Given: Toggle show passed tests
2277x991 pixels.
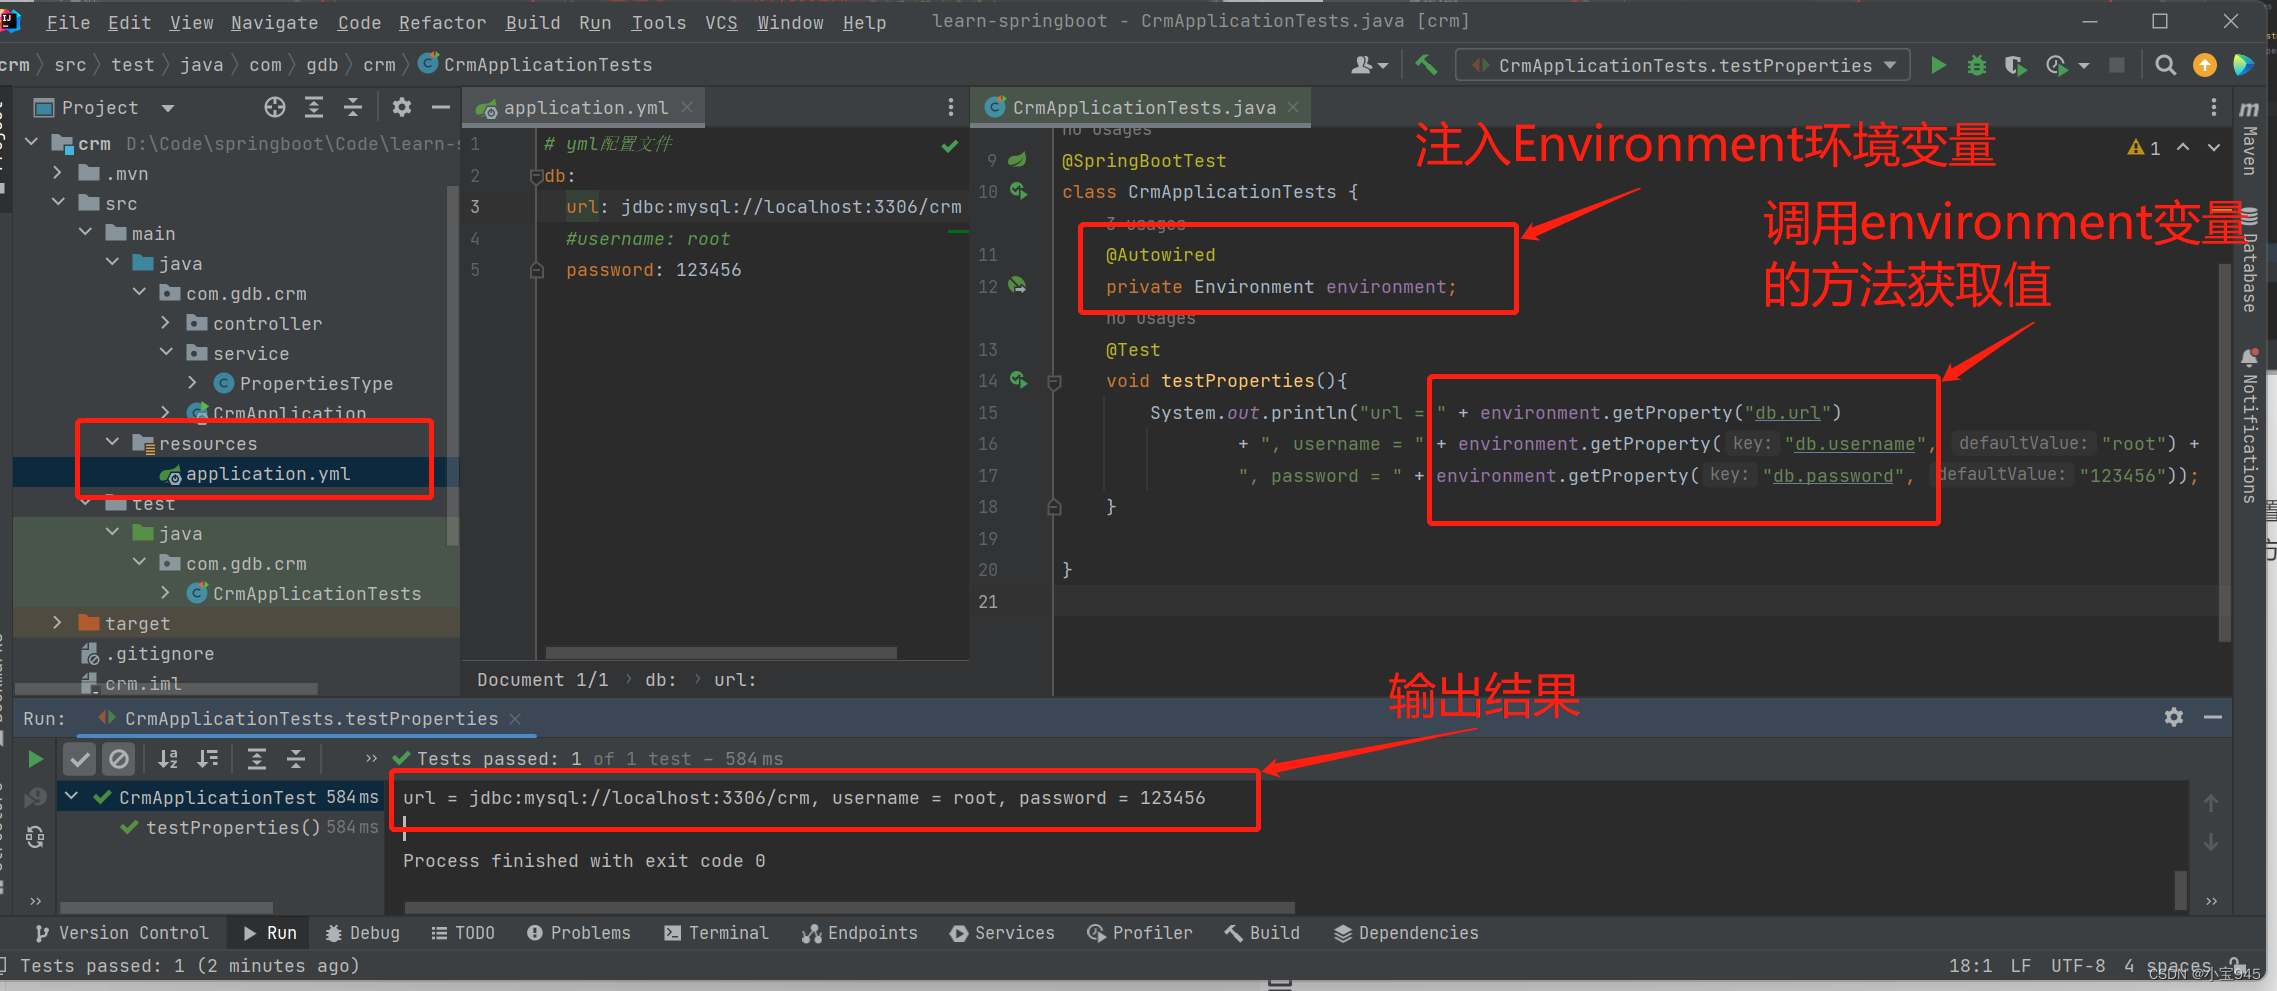Looking at the screenshot, I should 80,759.
